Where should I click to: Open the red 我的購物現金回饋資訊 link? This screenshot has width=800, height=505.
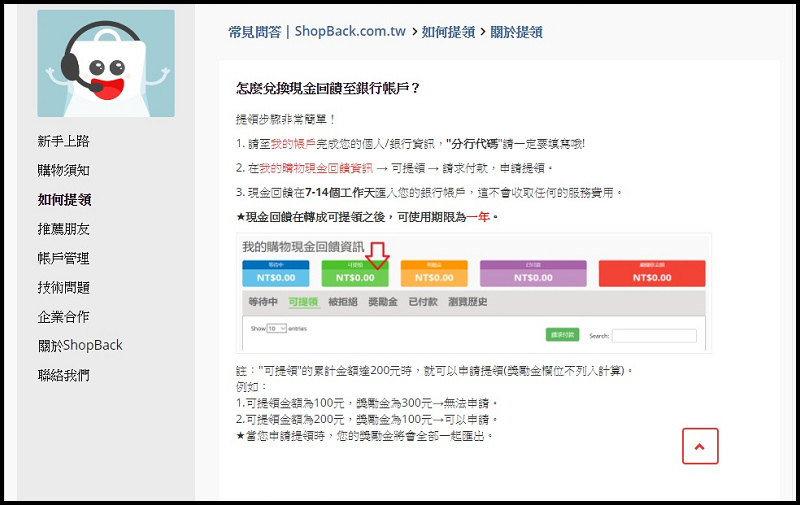click(x=316, y=168)
